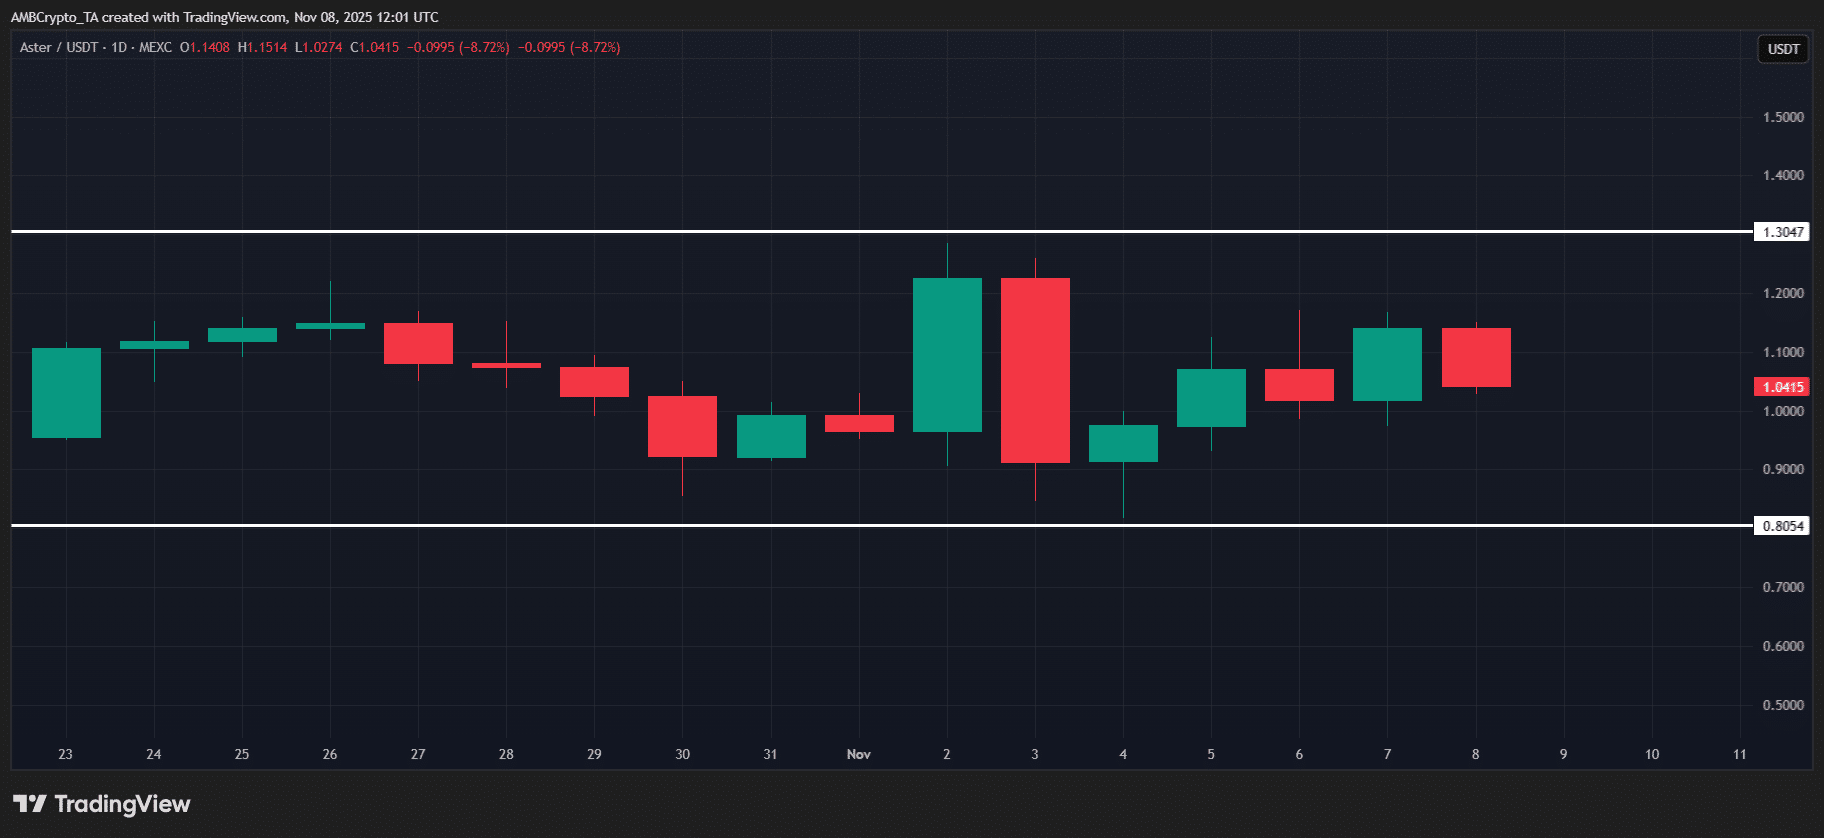The height and width of the screenshot is (838, 1824).
Task: Click the 0.5000 price axis label
Action: (x=1783, y=705)
